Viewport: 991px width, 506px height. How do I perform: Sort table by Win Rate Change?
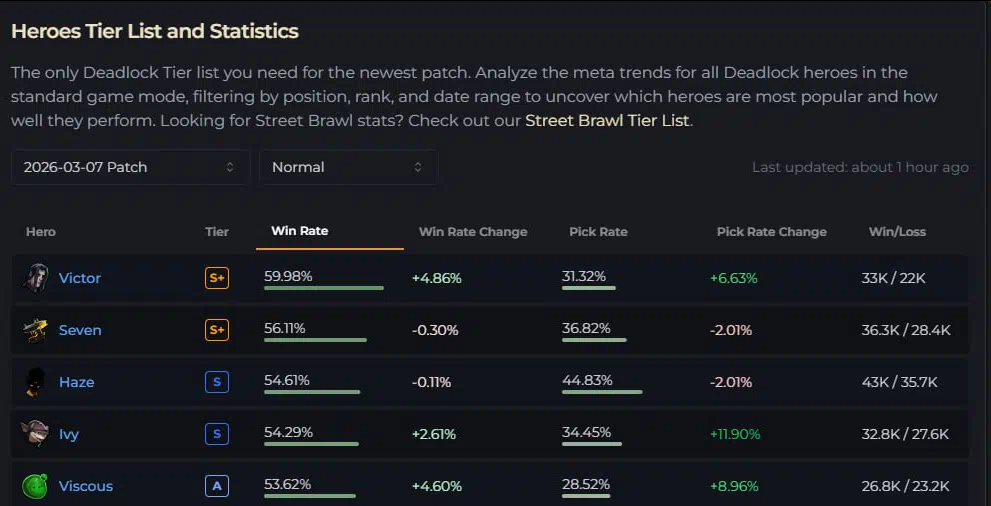pyautogui.click(x=473, y=232)
